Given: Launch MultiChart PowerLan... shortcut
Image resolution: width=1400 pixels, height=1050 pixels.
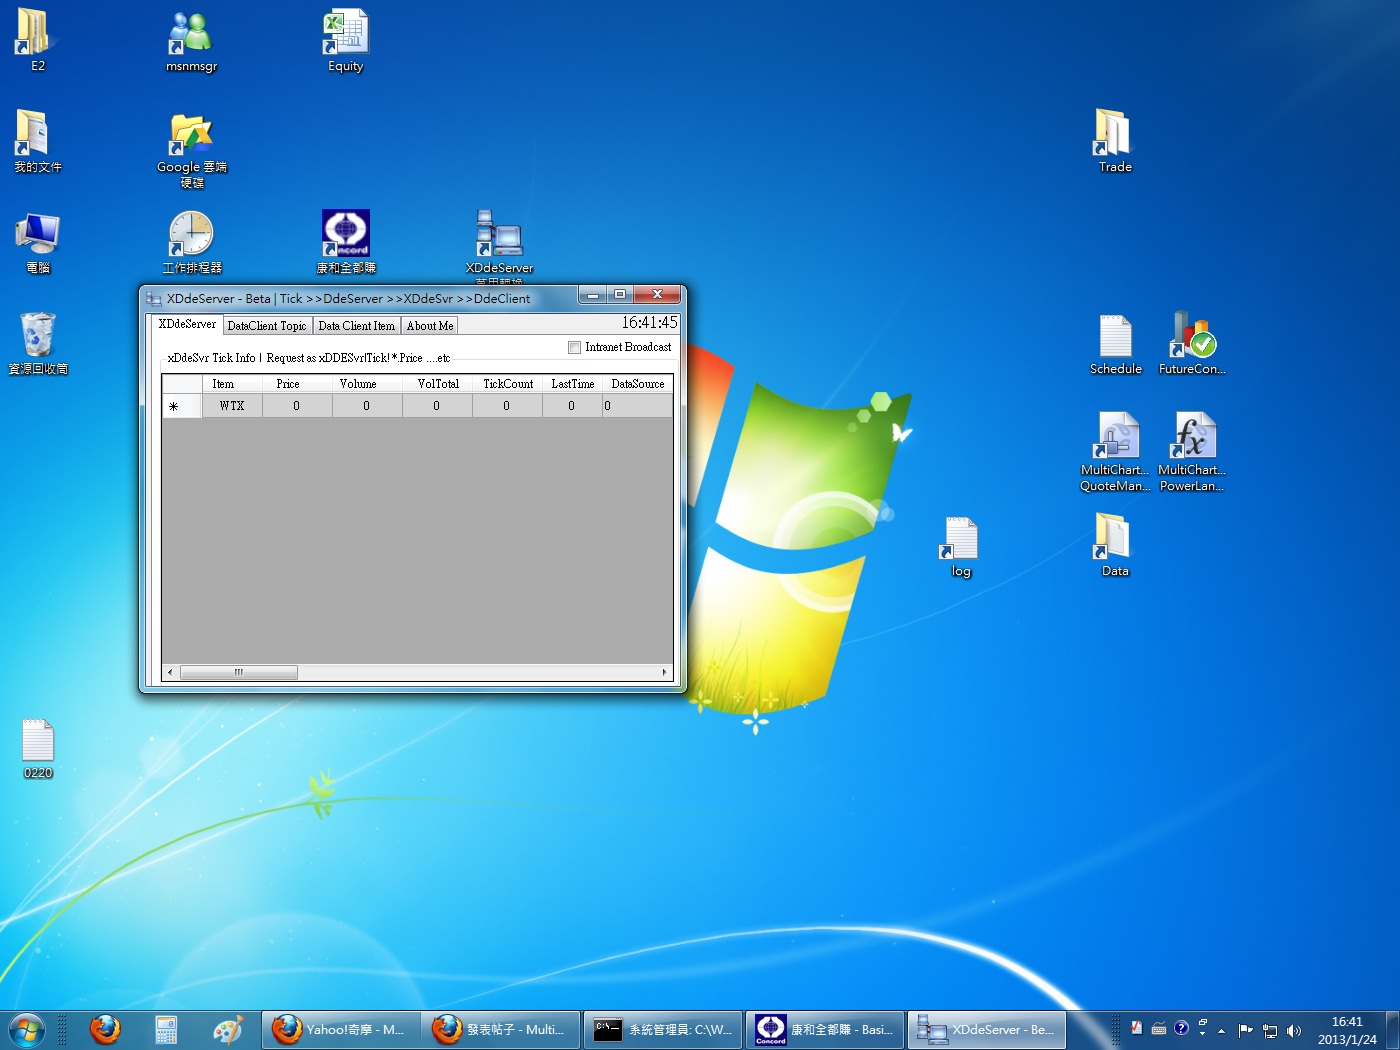Looking at the screenshot, I should point(1191,452).
